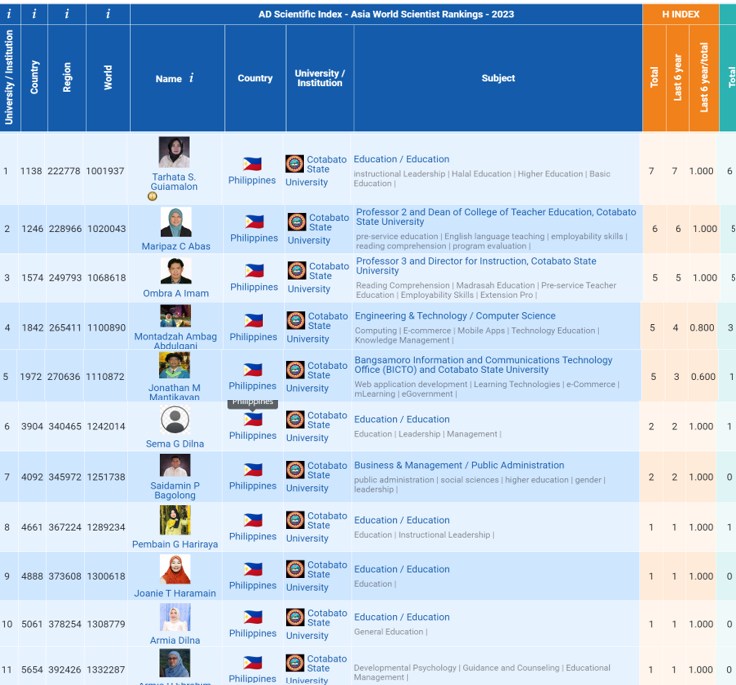736x685 pixels.
Task: Click Business & Management / Public Administration link
Action: [459, 465]
